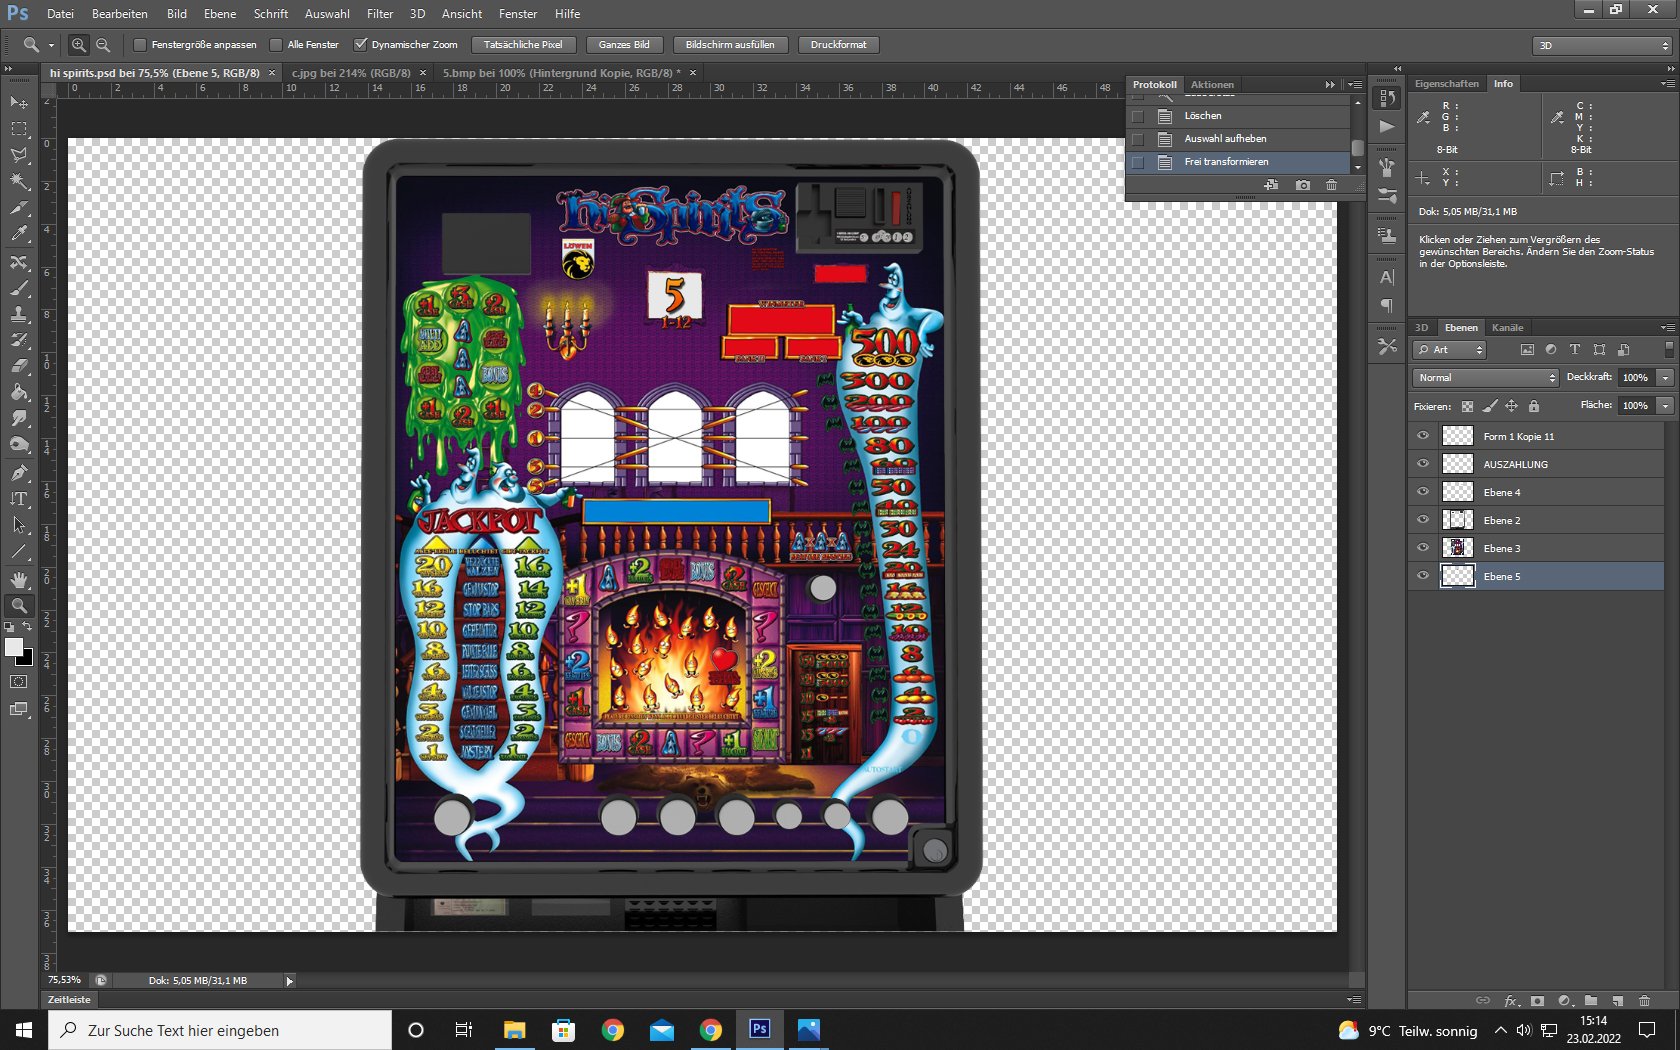Open the Character panel icon in dock
The image size is (1680, 1050).
pos(1387,277)
